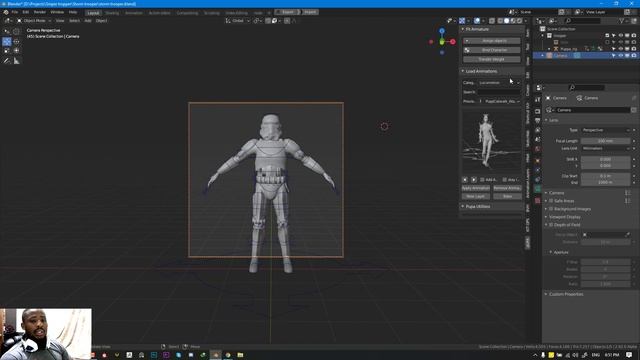Open the Blender logo app menu
The image size is (640, 360).
pyautogui.click(x=6, y=12)
